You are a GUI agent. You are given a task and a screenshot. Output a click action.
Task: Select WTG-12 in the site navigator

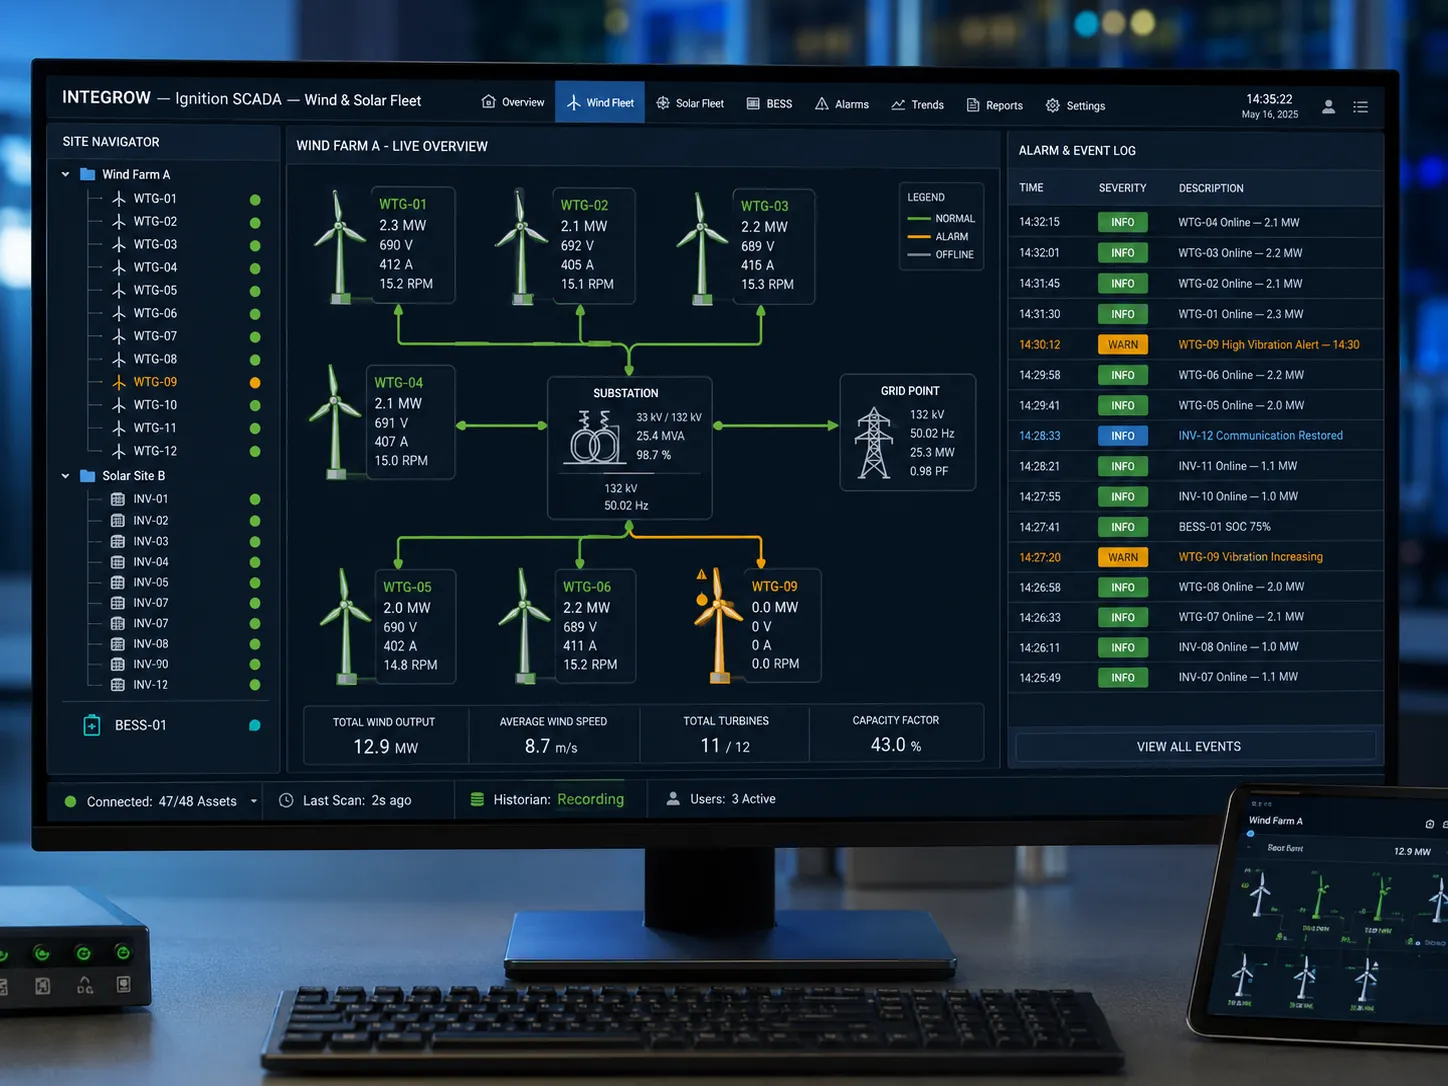tap(155, 451)
